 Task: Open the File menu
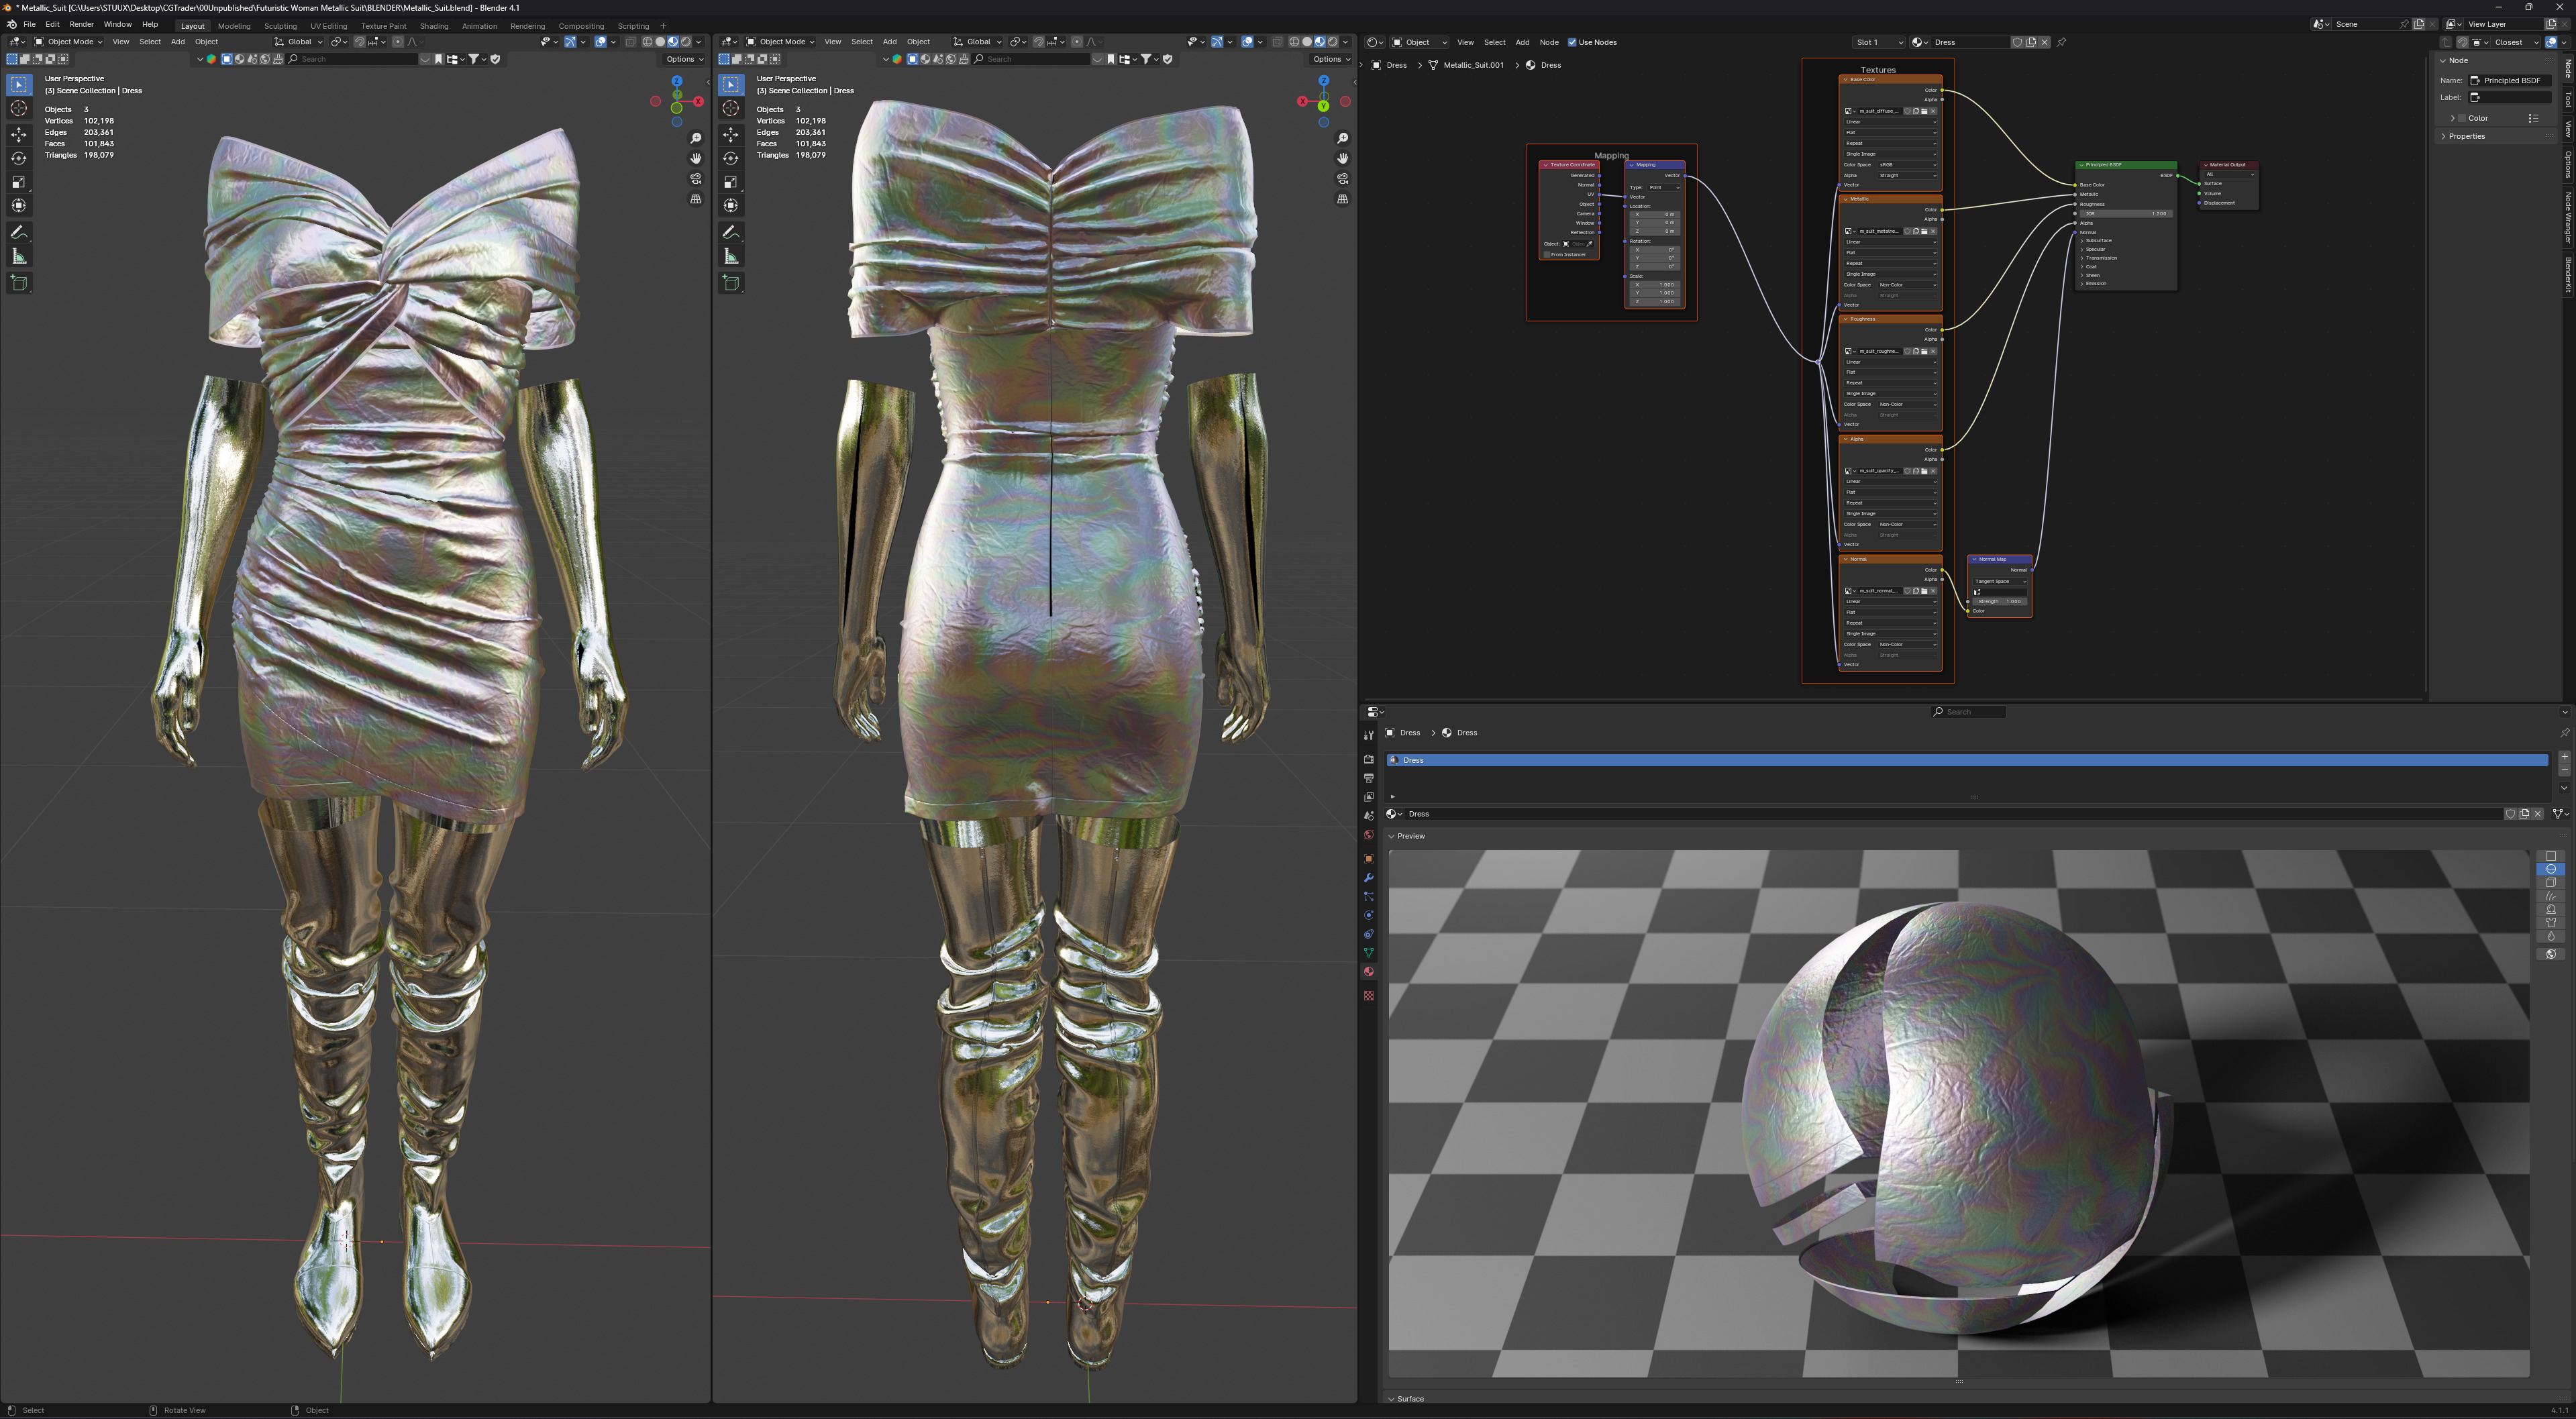tap(29, 24)
